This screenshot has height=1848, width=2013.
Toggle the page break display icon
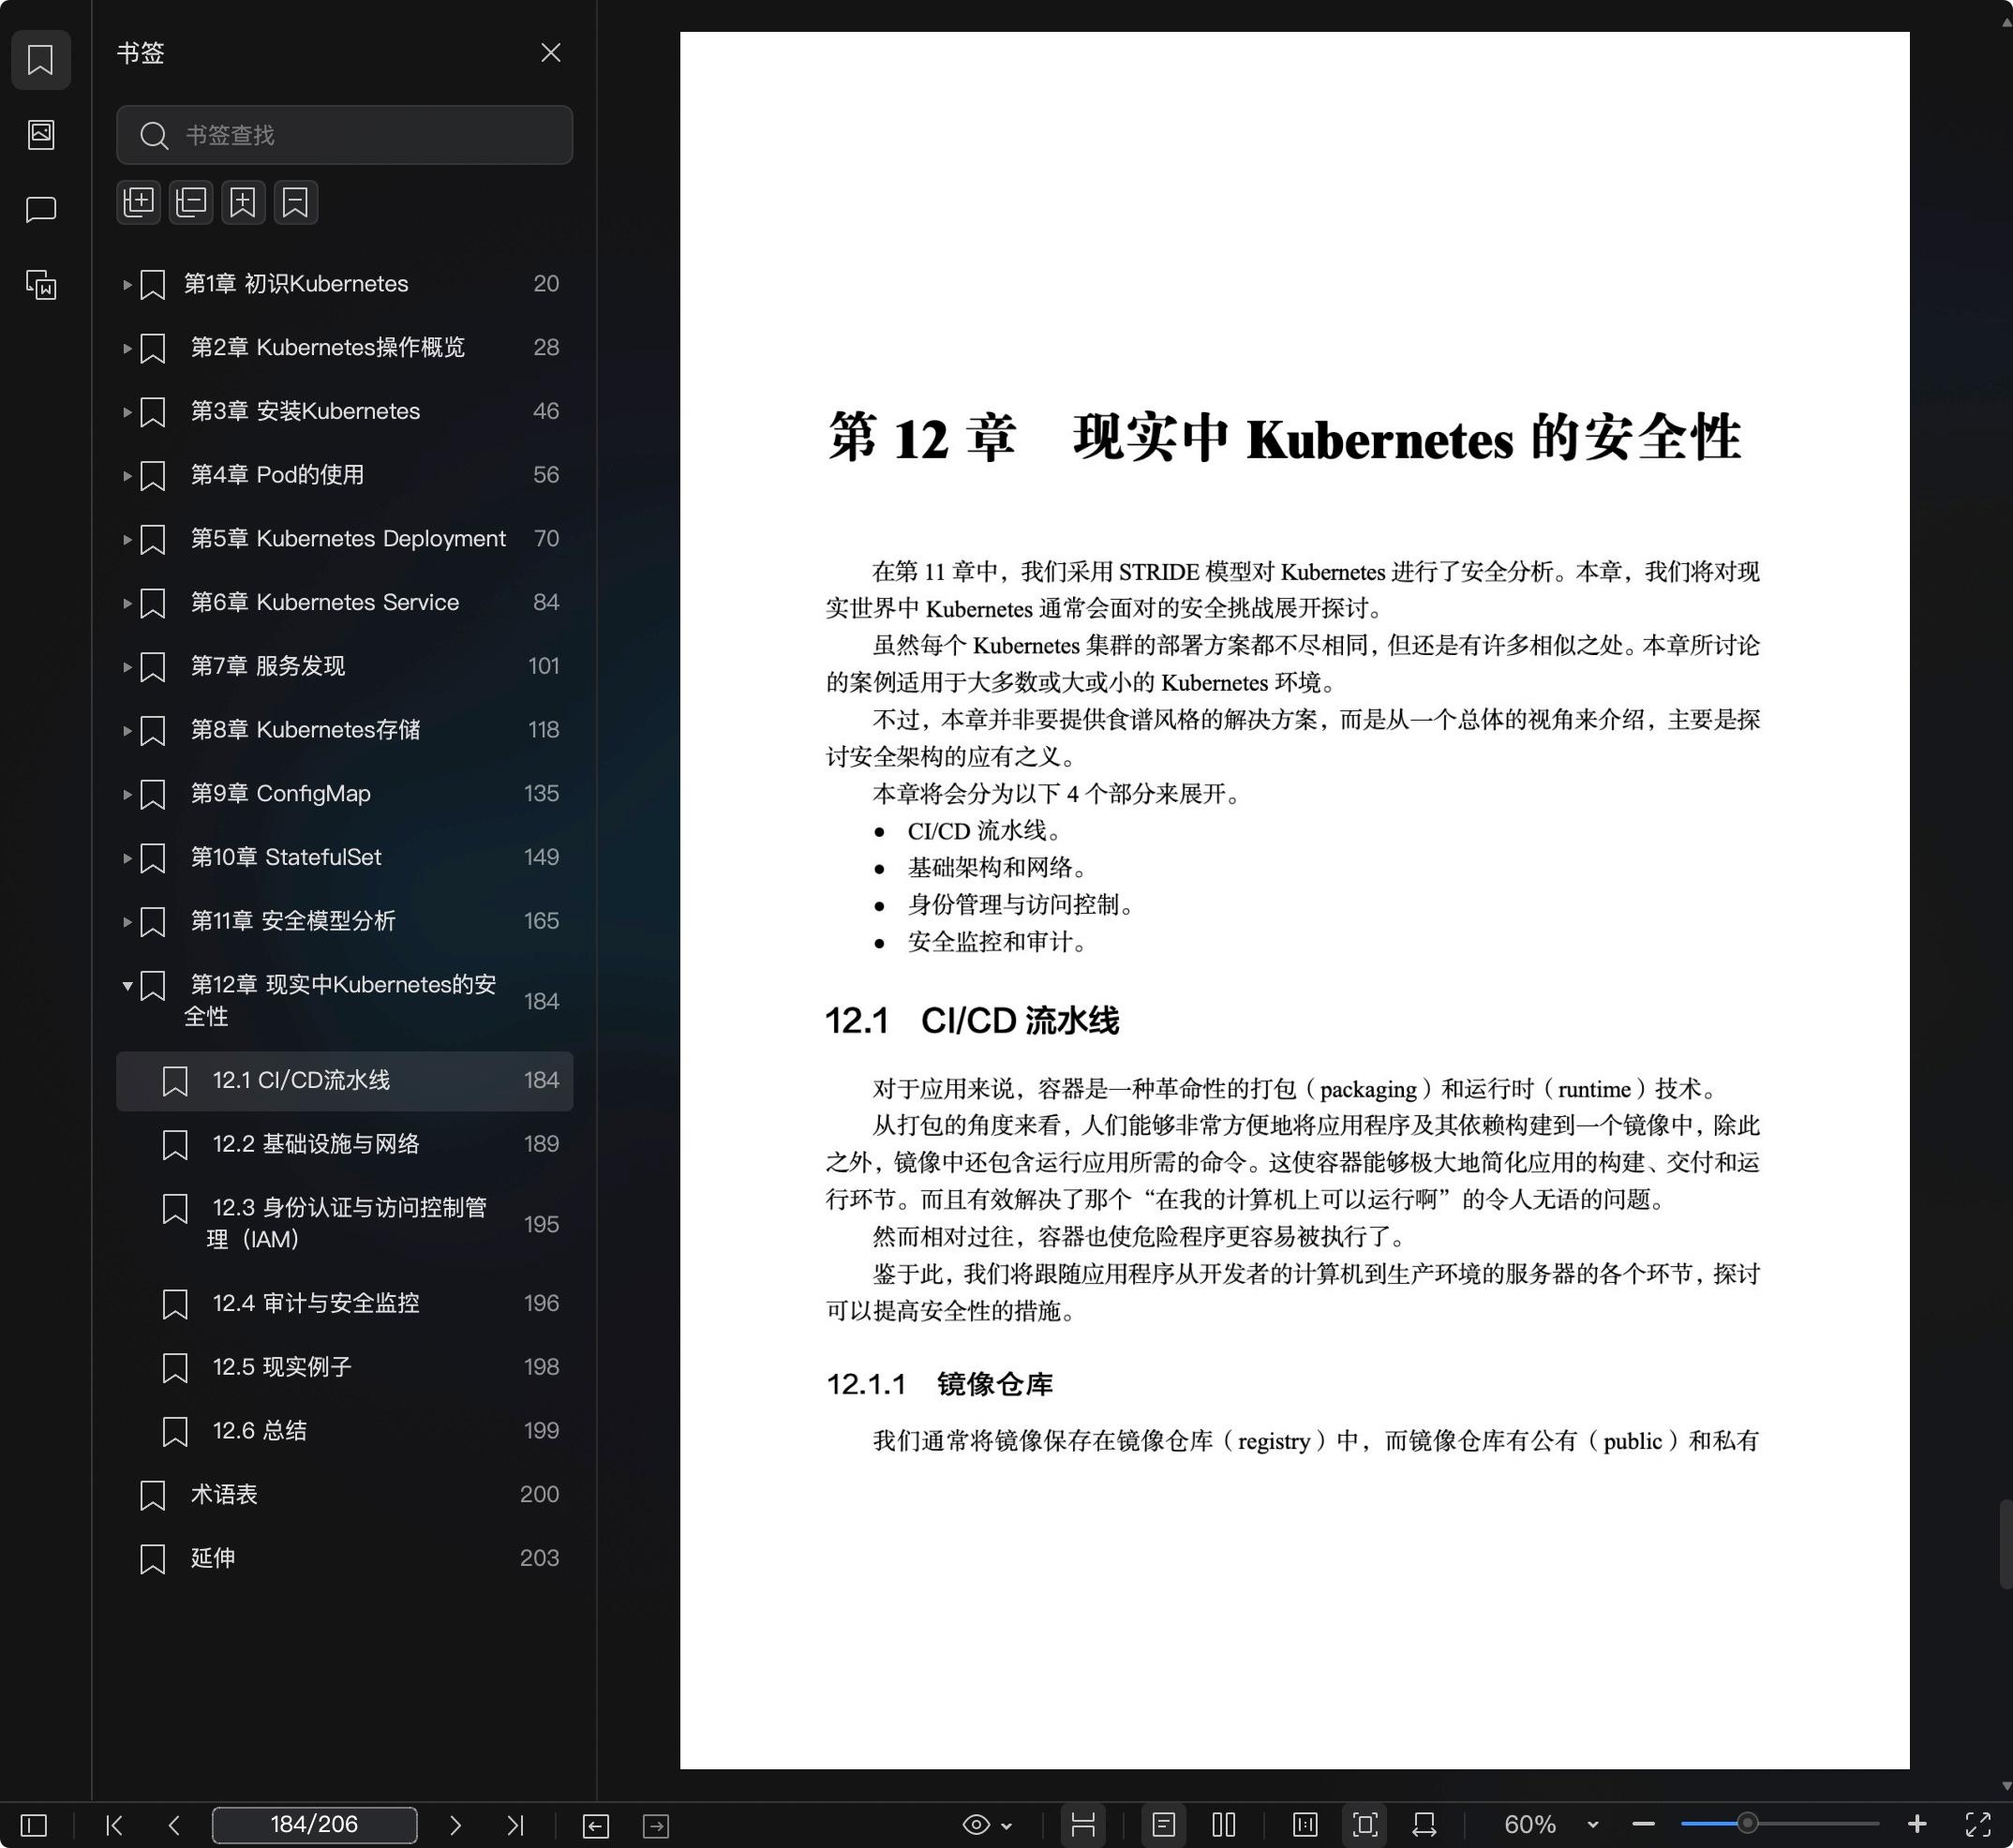click(x=1083, y=1825)
